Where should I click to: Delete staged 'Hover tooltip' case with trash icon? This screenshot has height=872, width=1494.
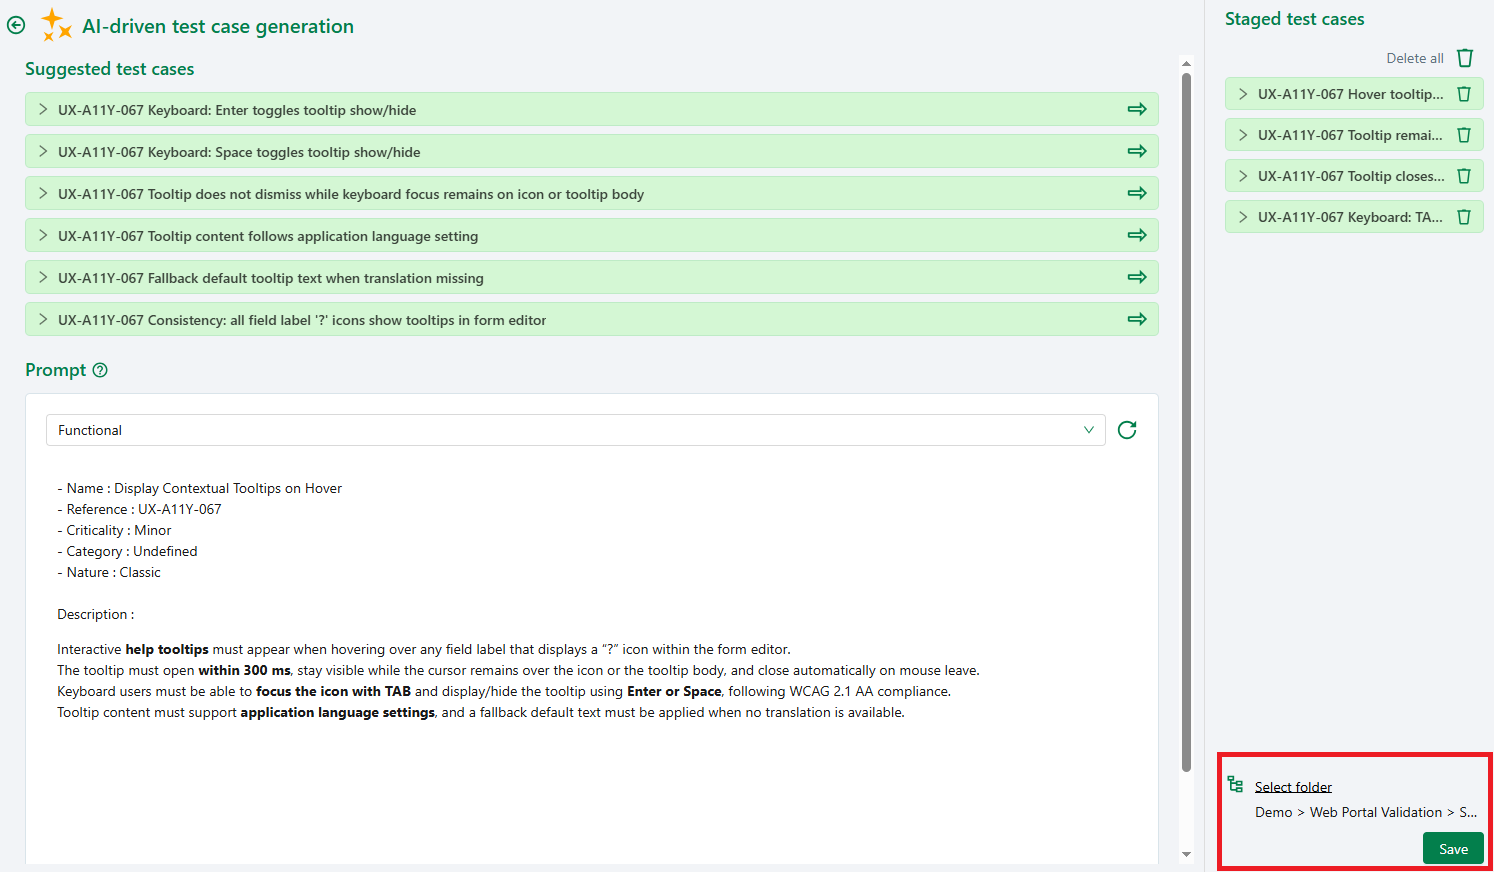[x=1464, y=93]
